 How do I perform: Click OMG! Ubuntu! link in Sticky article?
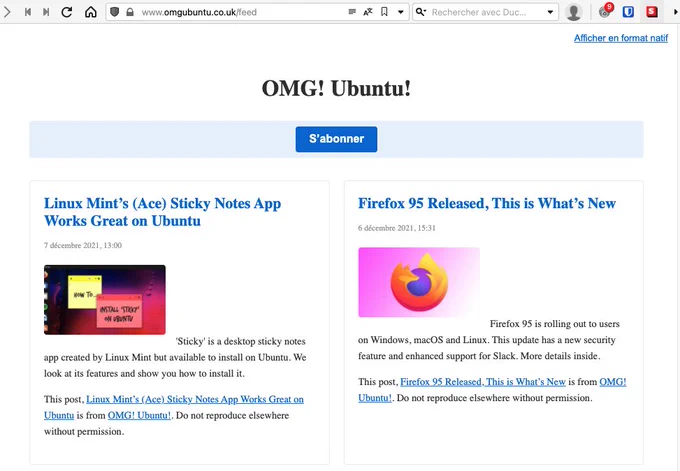point(139,415)
